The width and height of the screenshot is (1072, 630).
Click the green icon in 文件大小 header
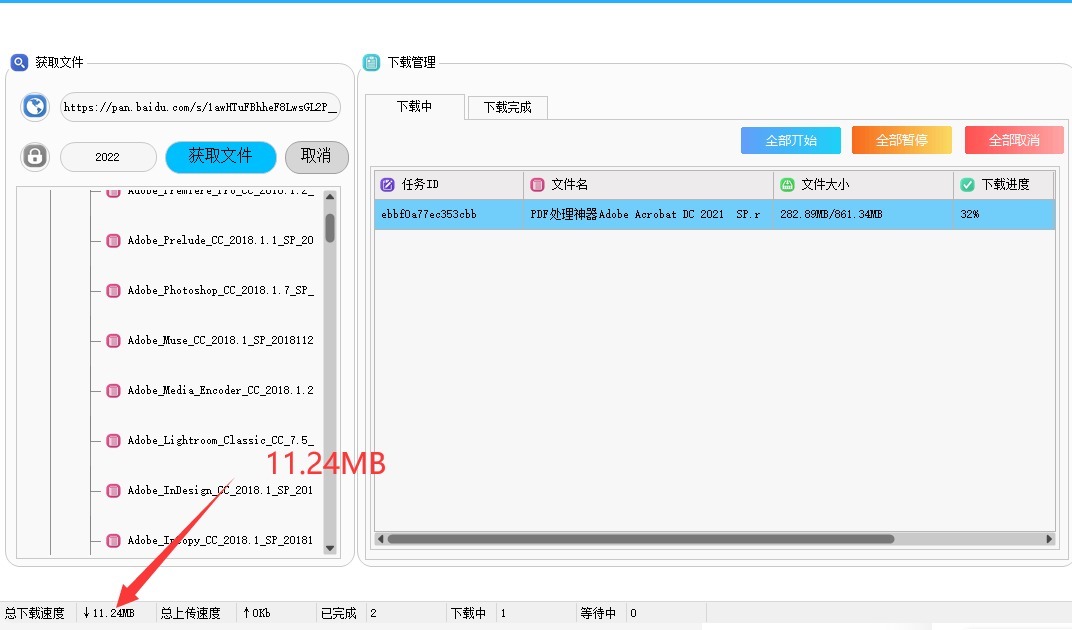coord(788,185)
